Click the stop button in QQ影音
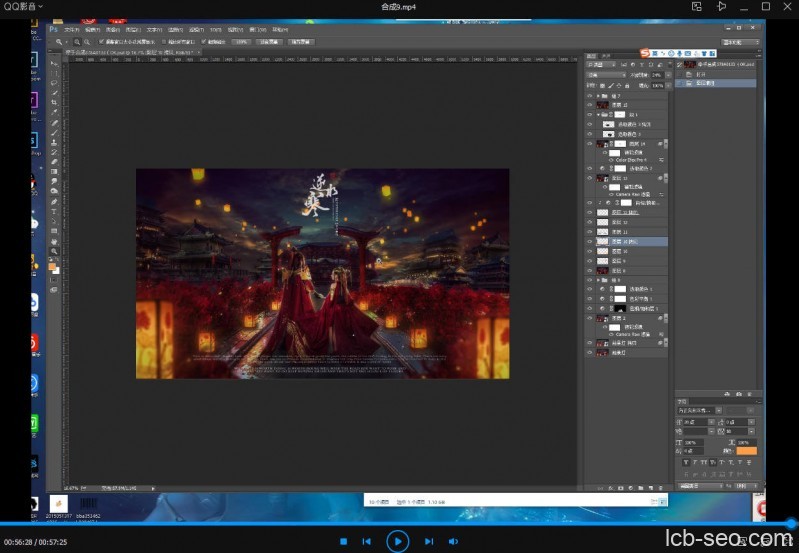The image size is (799, 553). coord(343,541)
